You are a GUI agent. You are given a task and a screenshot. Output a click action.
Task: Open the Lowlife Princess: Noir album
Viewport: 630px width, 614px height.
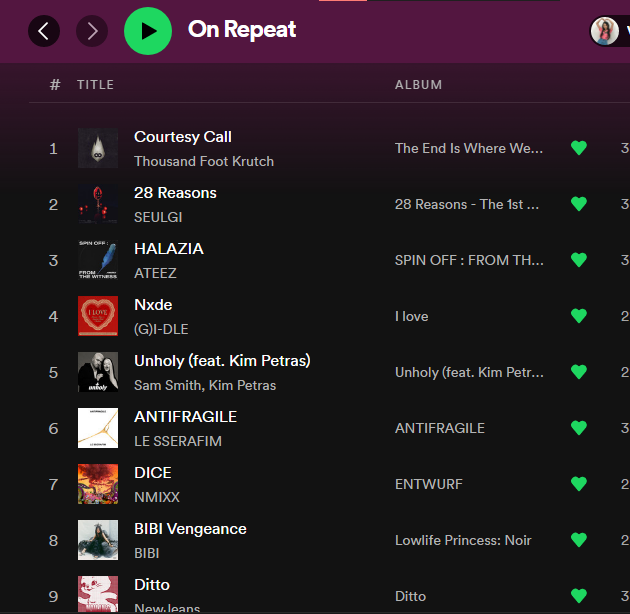click(x=463, y=540)
